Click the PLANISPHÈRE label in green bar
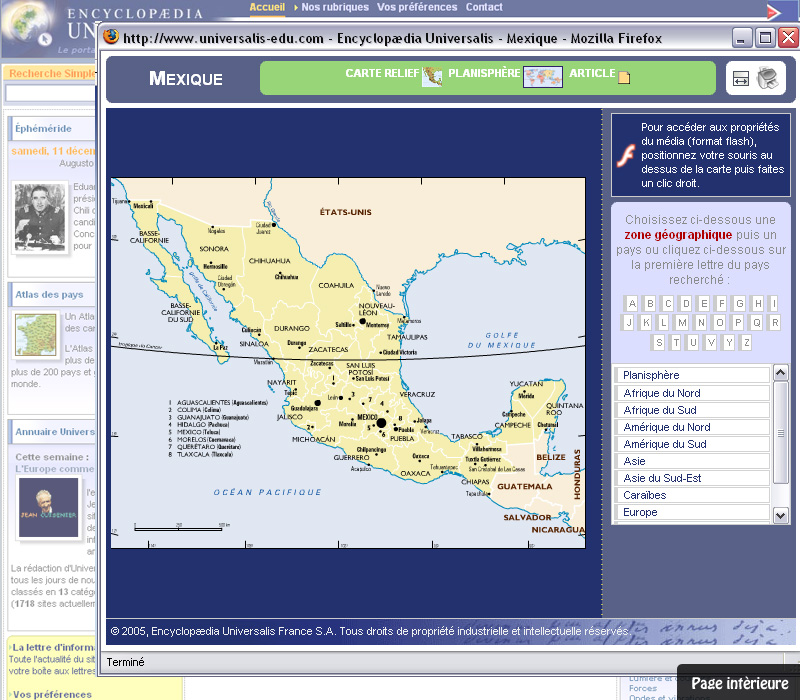The image size is (800, 700). pyautogui.click(x=484, y=73)
